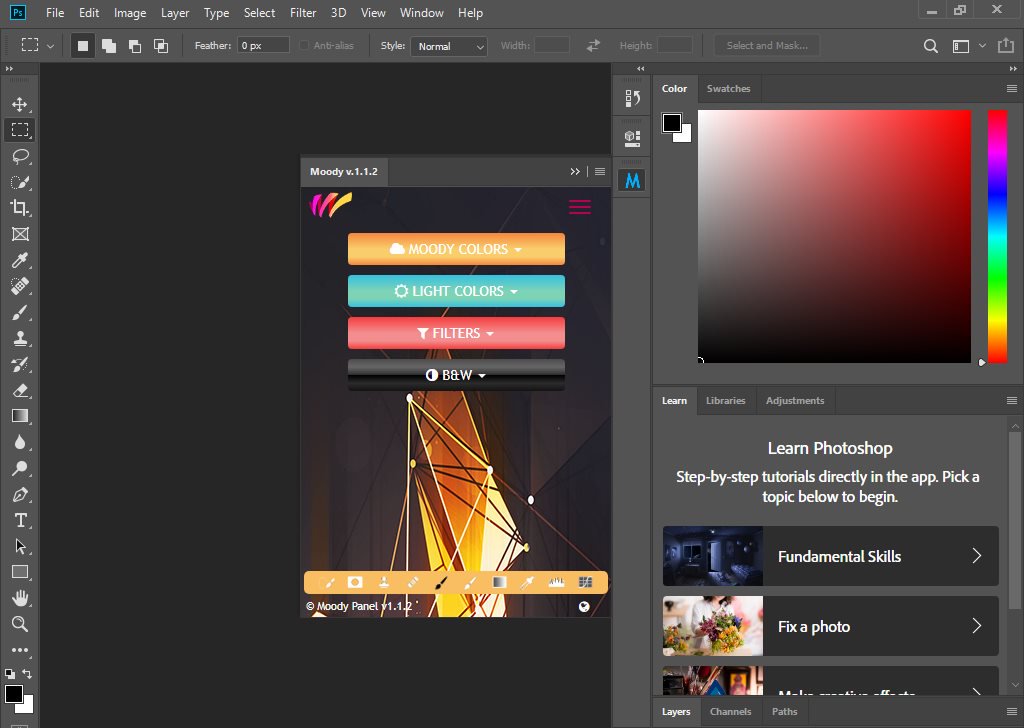Select the gradient icon in the Moody toolbar
The image size is (1024, 728).
(x=498, y=581)
